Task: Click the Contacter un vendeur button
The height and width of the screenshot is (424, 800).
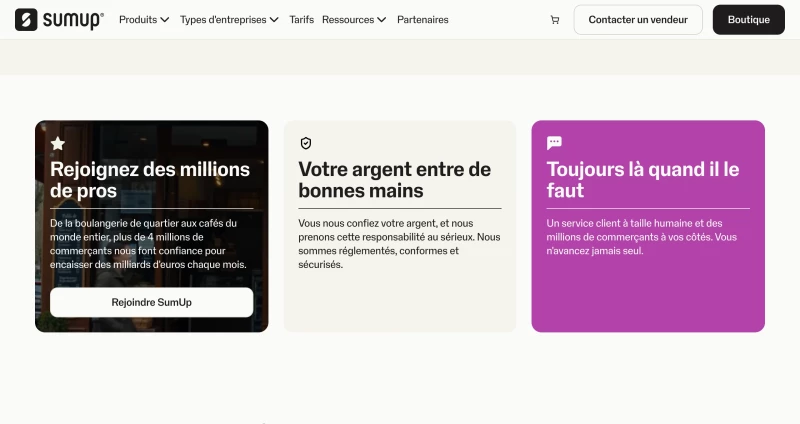Action: pyautogui.click(x=638, y=20)
